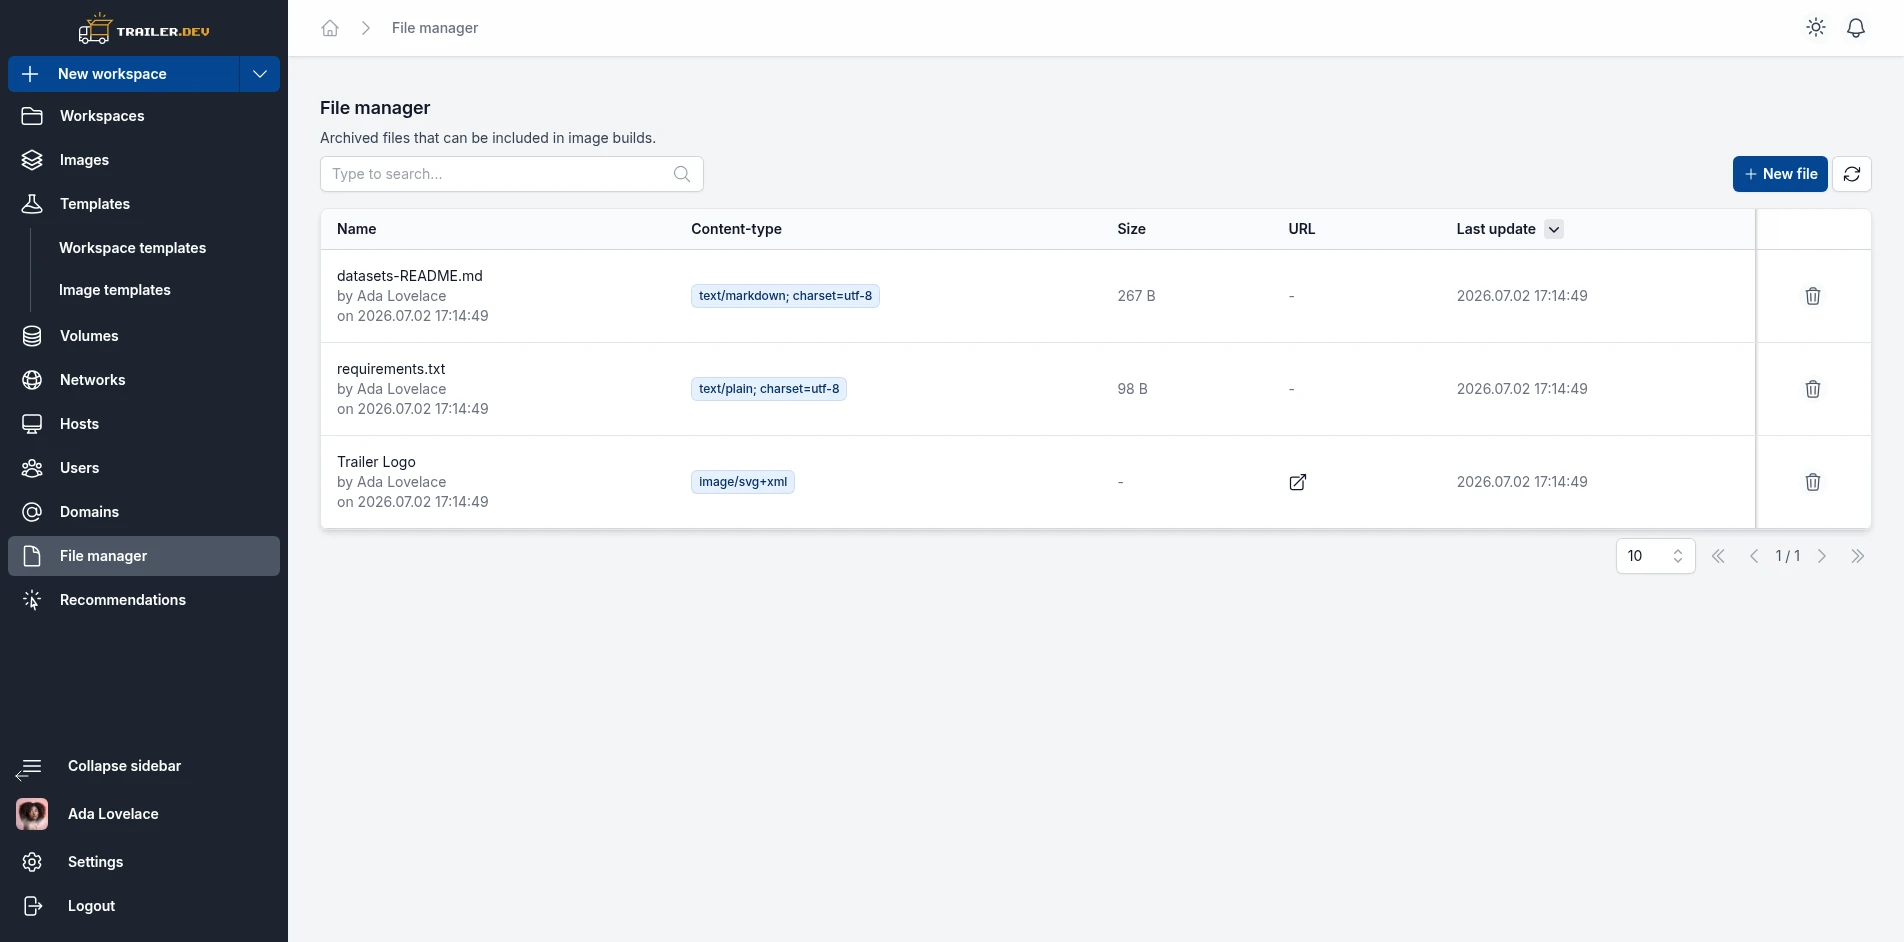Expand the New workspace dropdown arrow

point(260,74)
